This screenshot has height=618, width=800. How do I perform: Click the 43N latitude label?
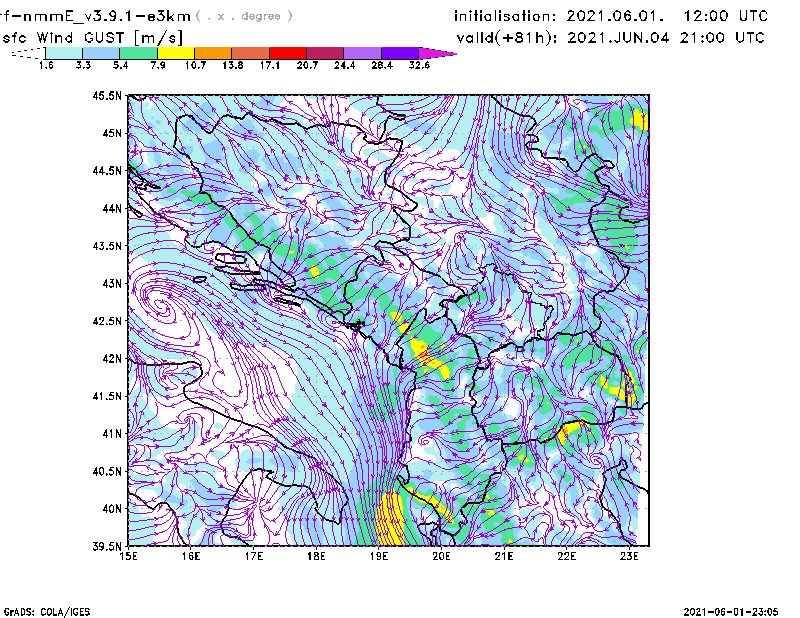click(x=112, y=283)
